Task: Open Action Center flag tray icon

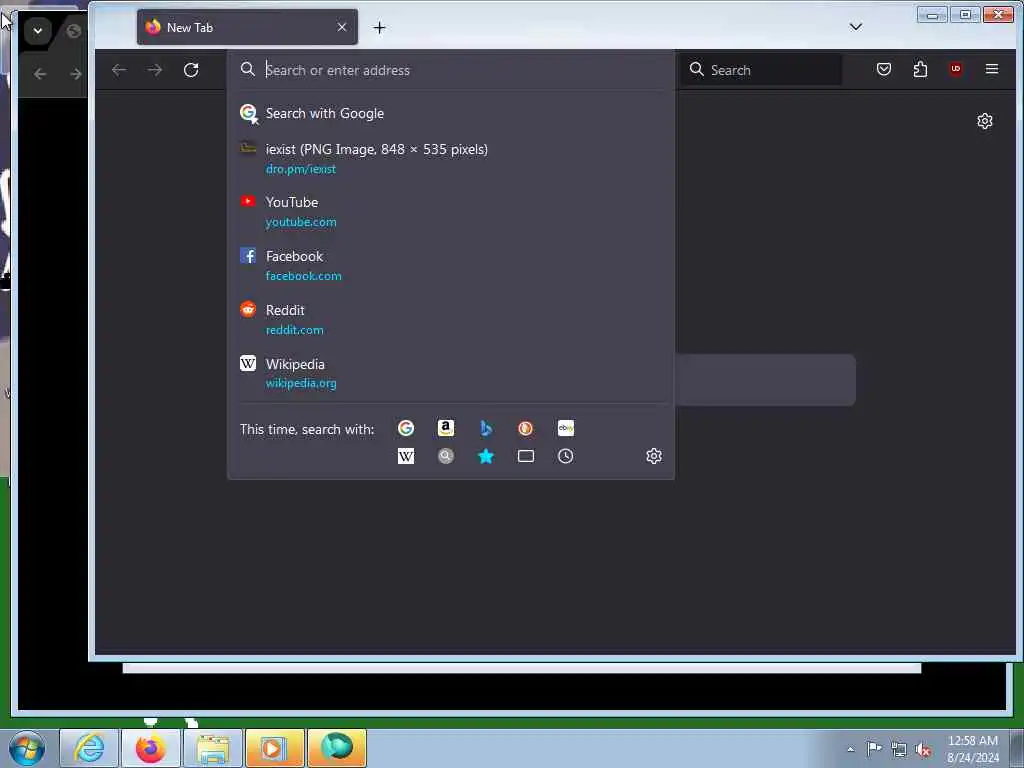Action: pos(874,748)
